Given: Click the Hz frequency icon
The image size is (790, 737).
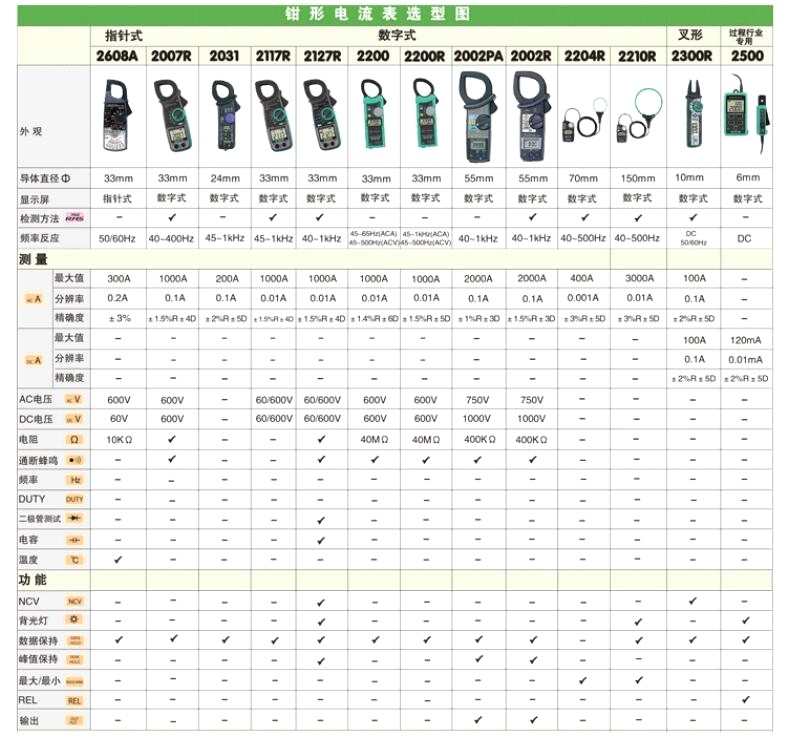Looking at the screenshot, I should (x=74, y=480).
